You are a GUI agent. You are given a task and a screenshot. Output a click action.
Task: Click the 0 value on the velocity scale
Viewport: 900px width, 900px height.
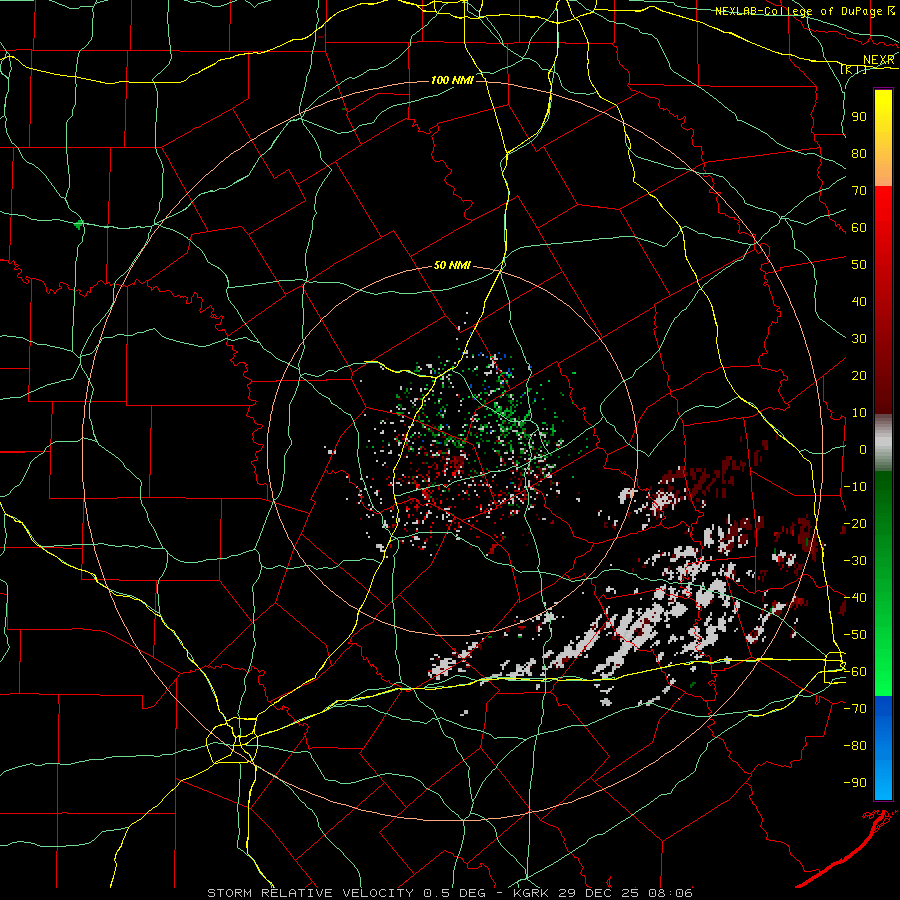tap(863, 449)
